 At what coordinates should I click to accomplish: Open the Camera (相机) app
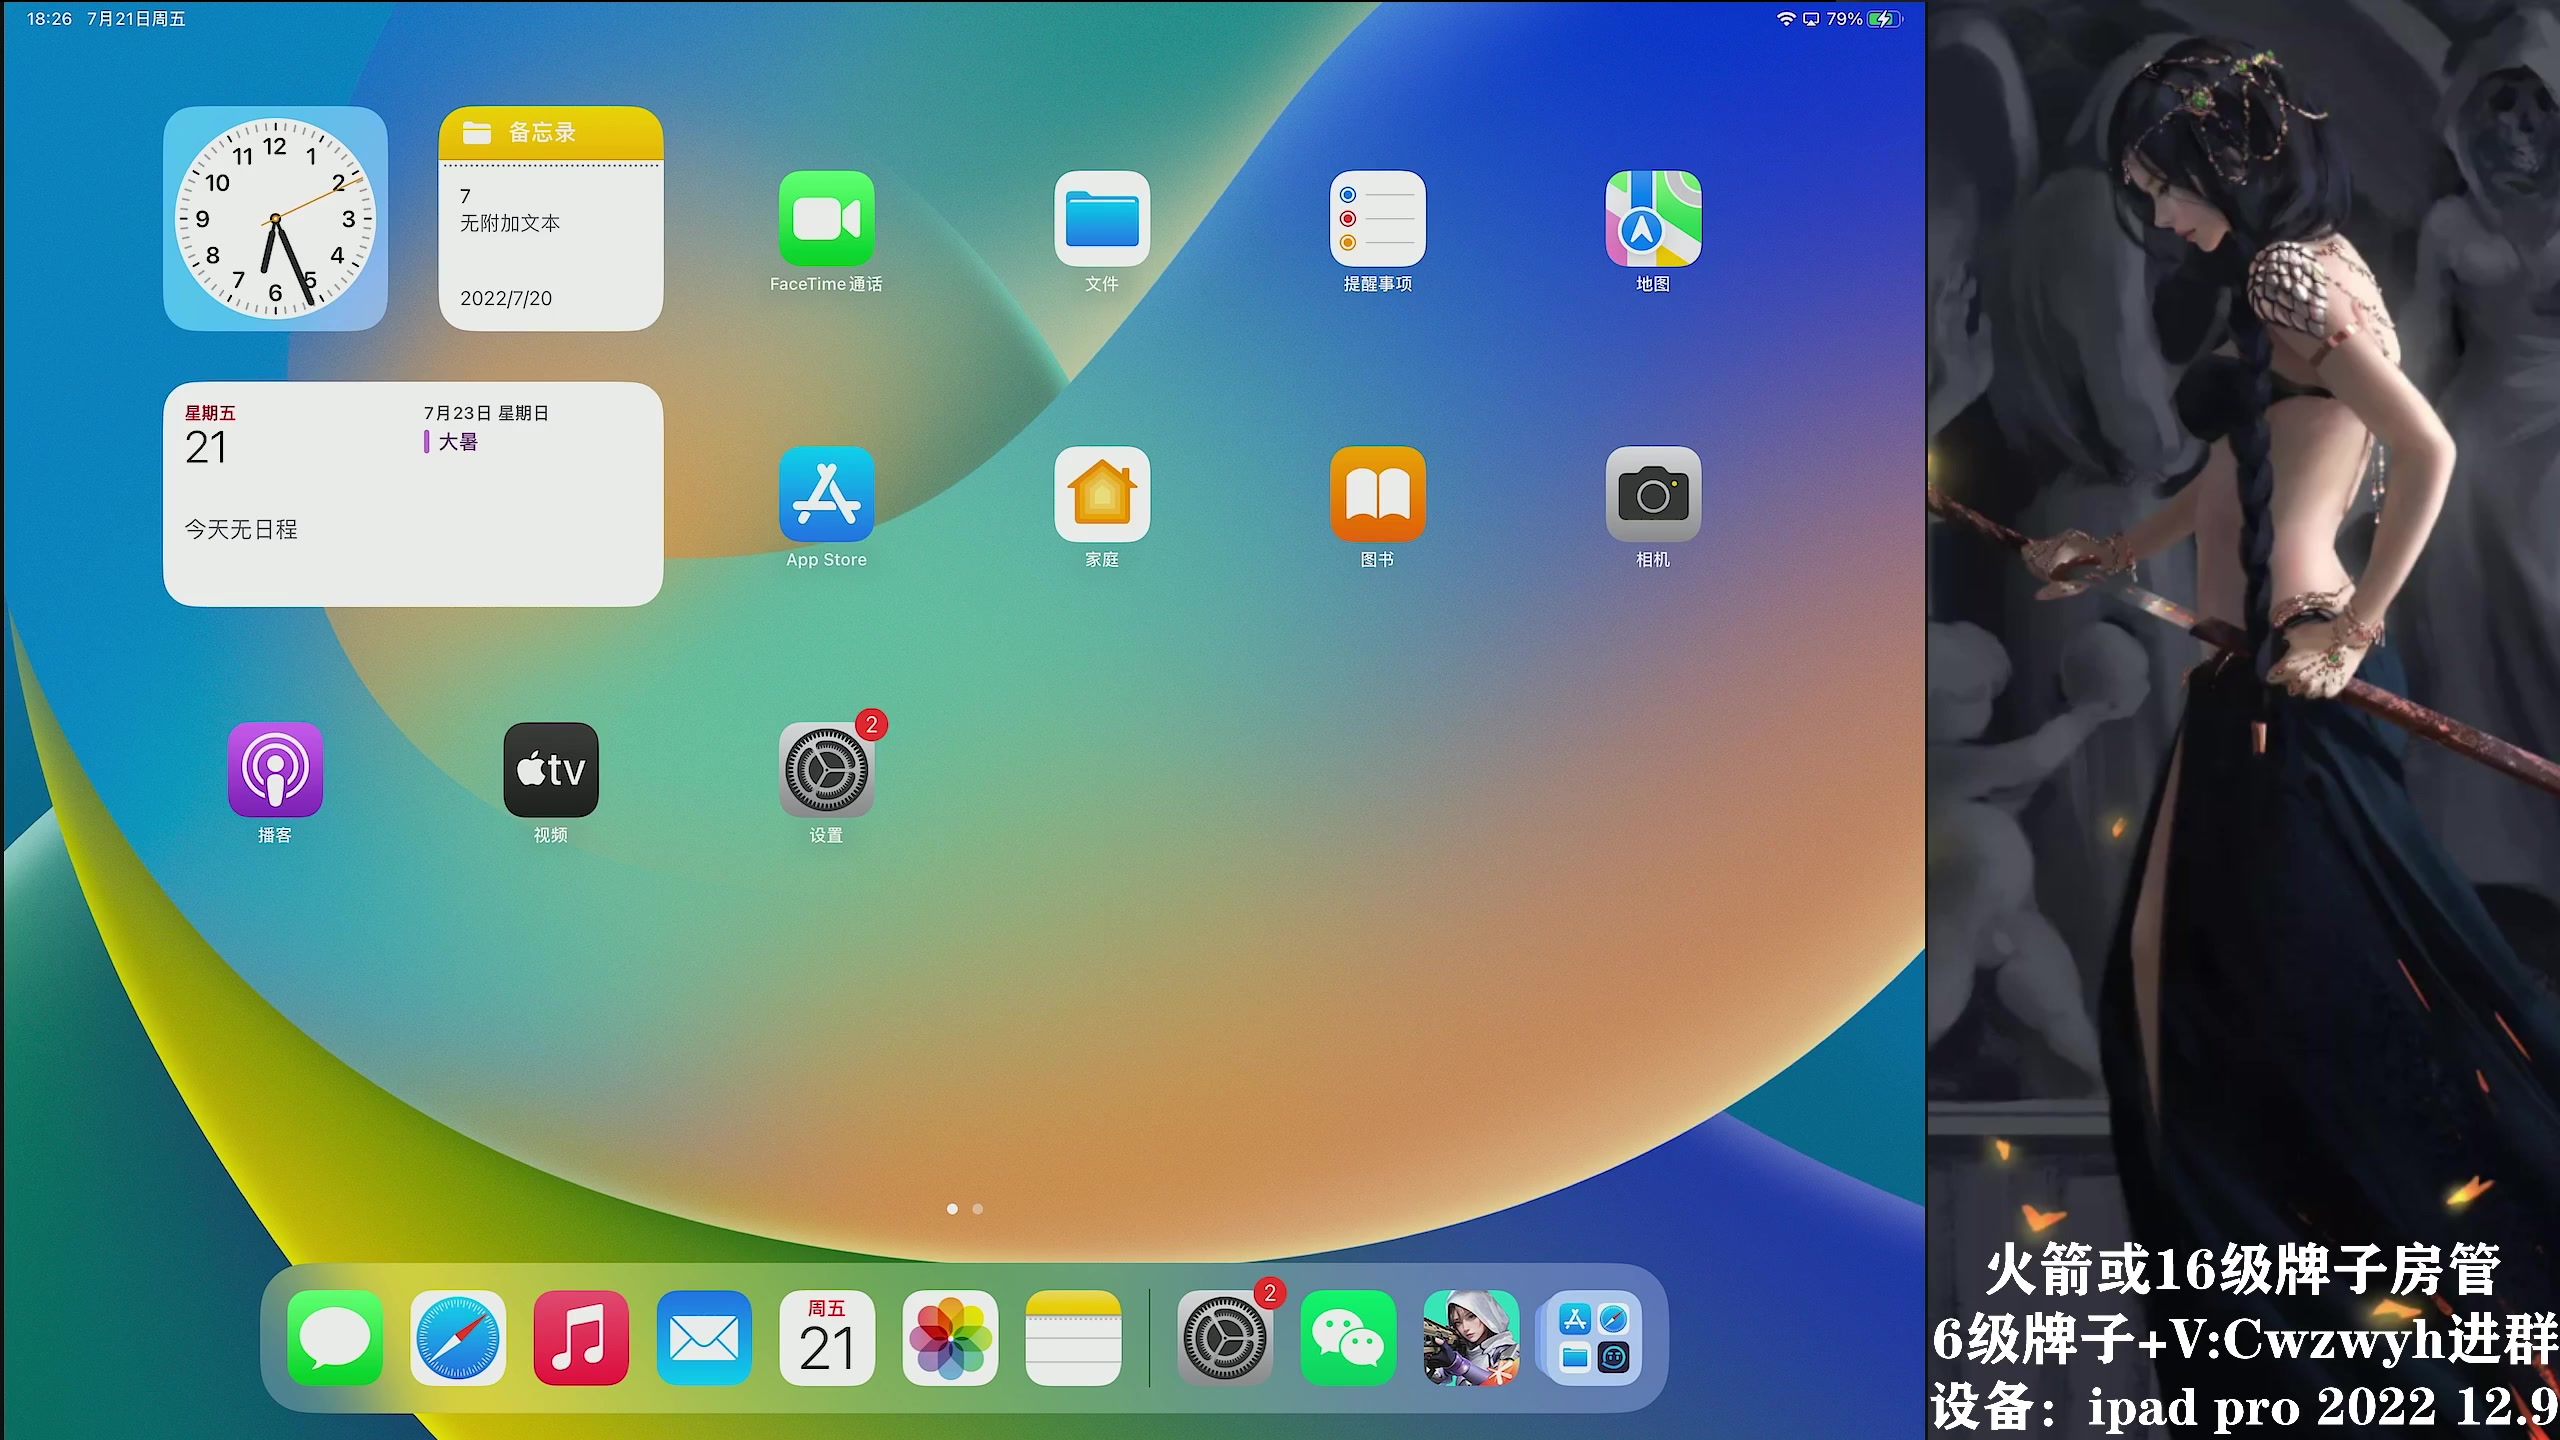(1653, 494)
